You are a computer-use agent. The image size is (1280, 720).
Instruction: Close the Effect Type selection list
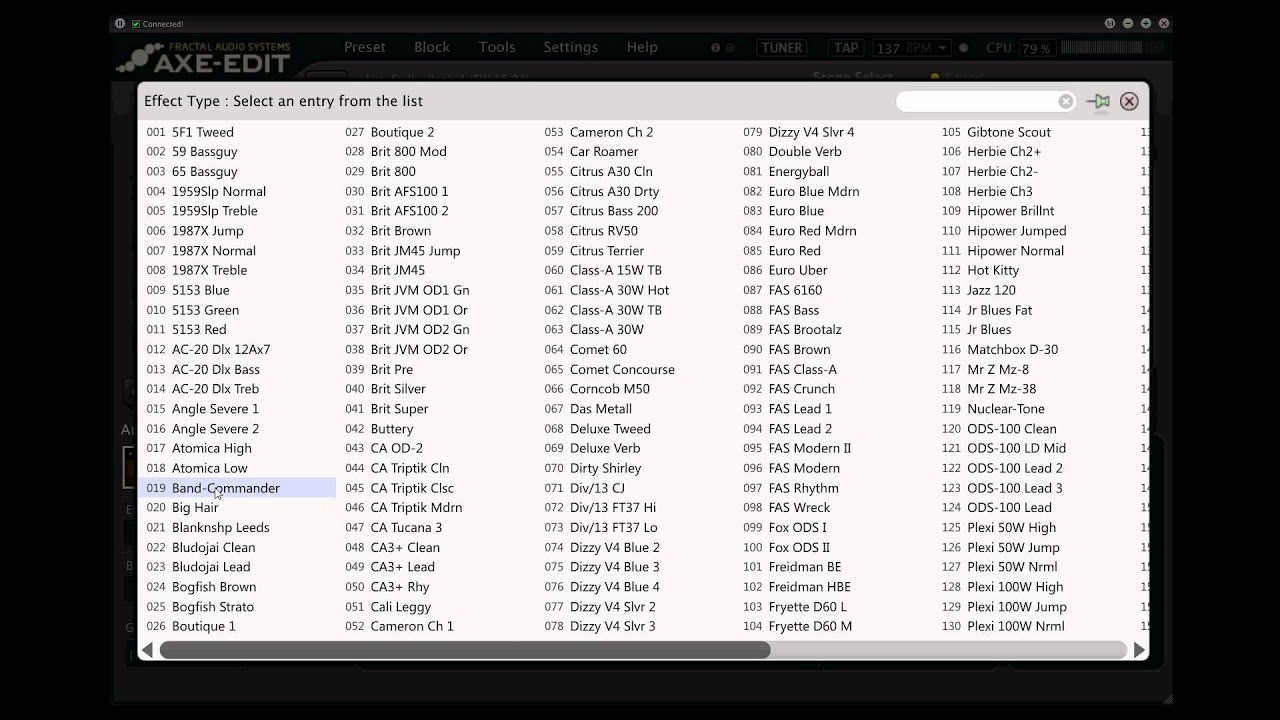[1129, 101]
